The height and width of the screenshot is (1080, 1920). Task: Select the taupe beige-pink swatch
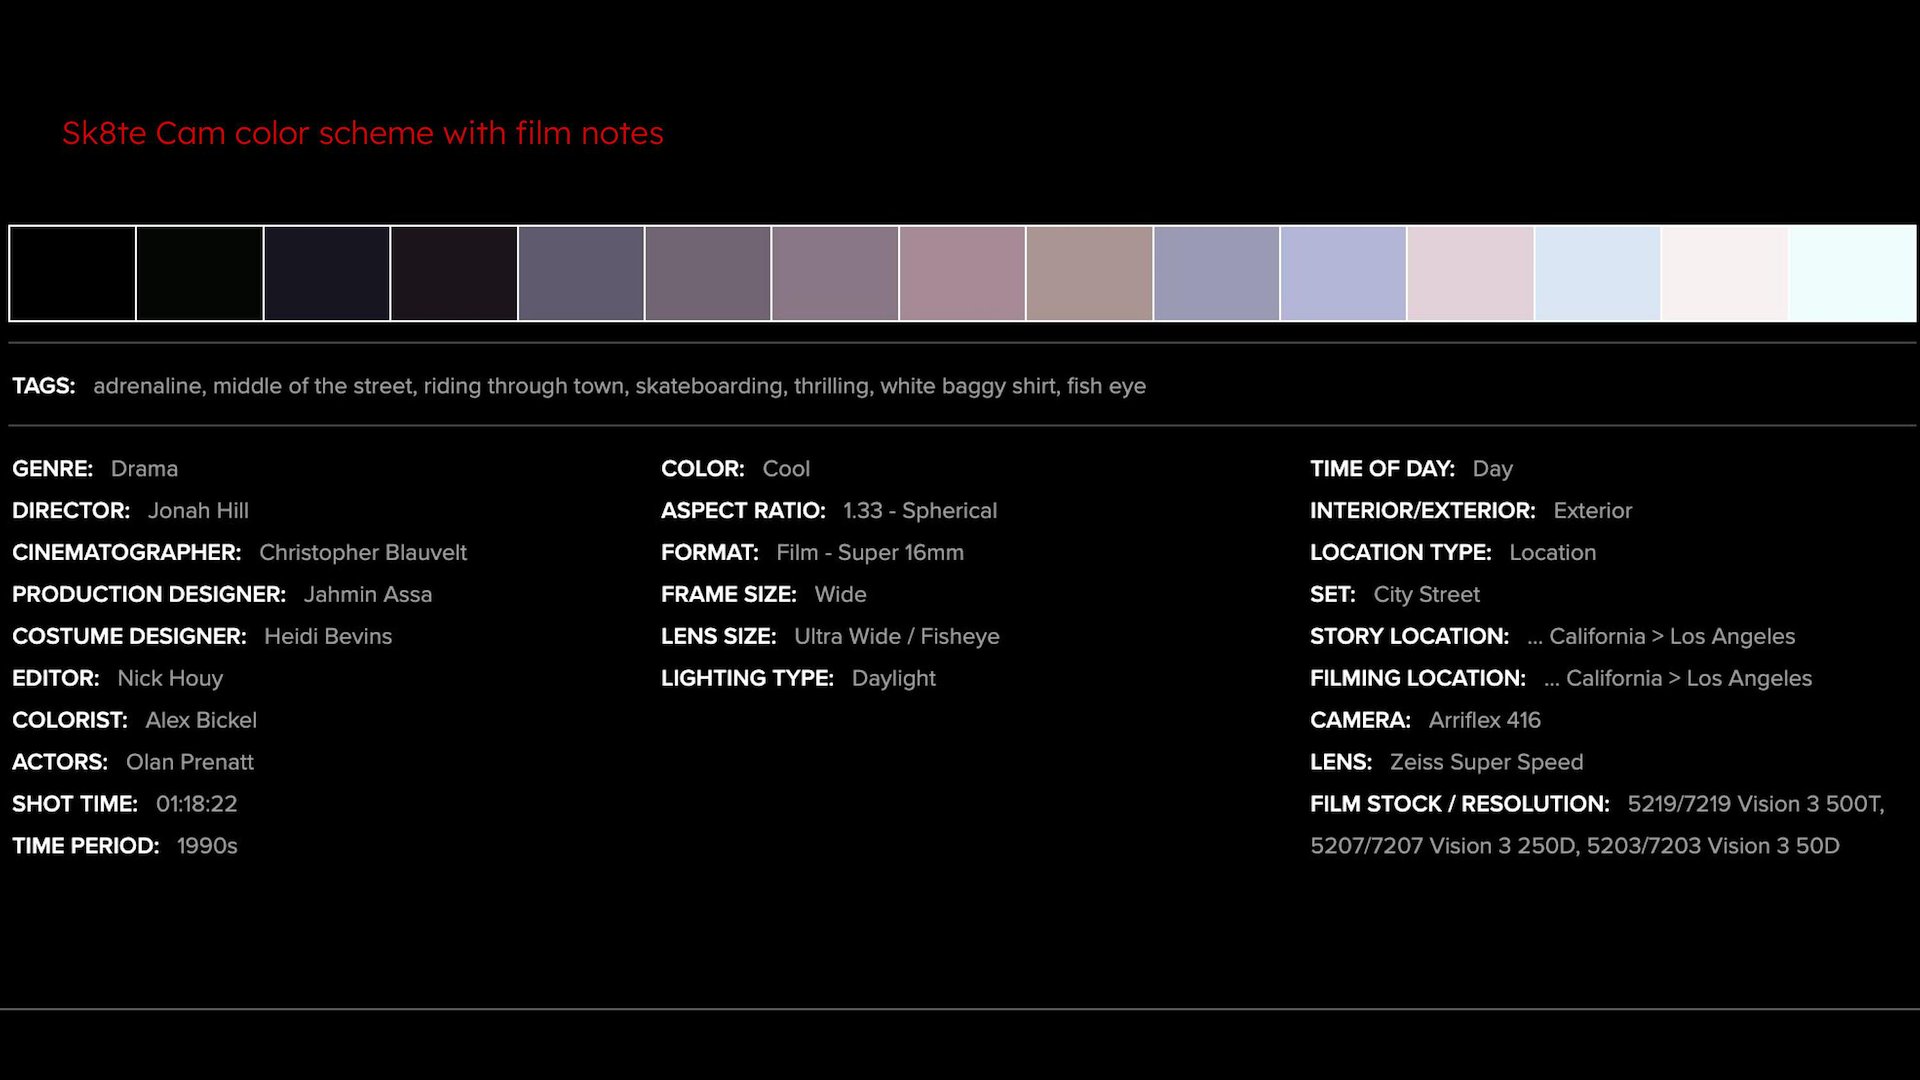click(x=1089, y=273)
